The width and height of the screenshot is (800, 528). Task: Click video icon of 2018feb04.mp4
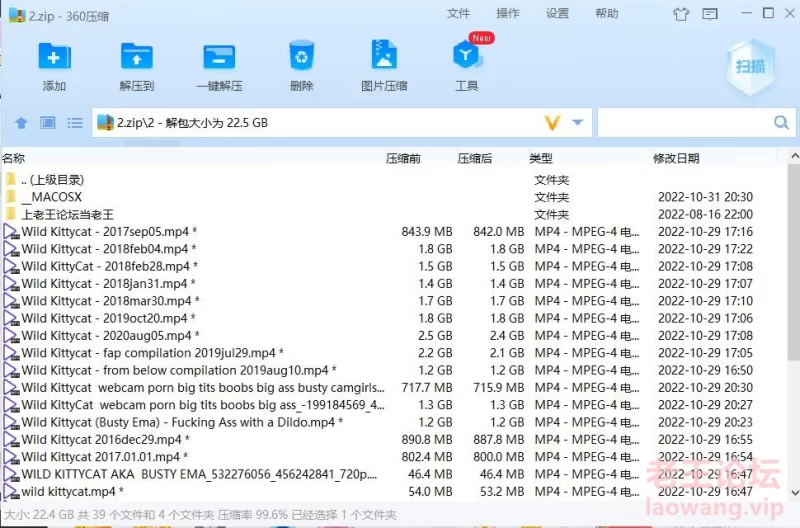pos(11,249)
